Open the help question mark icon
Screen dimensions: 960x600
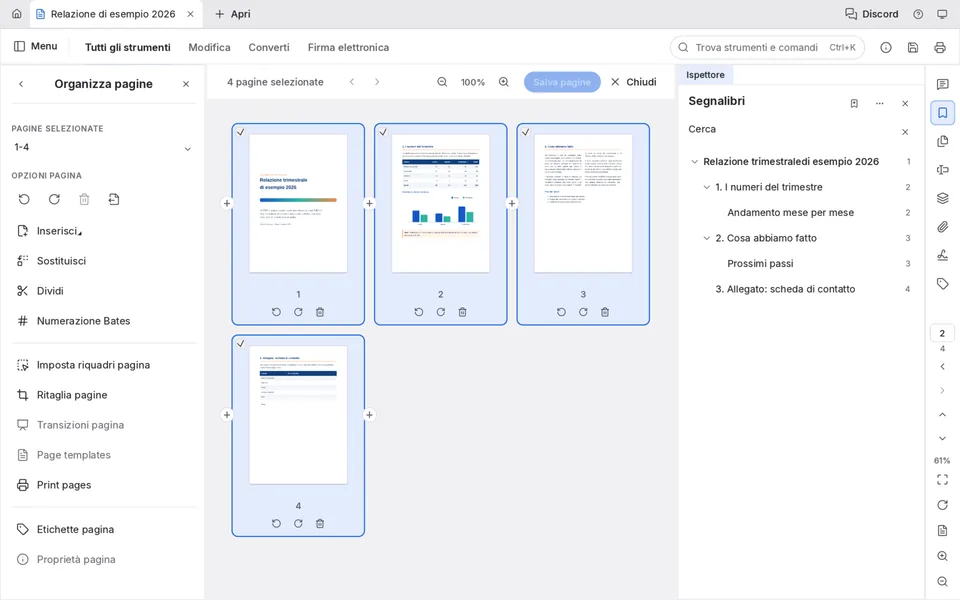918,14
